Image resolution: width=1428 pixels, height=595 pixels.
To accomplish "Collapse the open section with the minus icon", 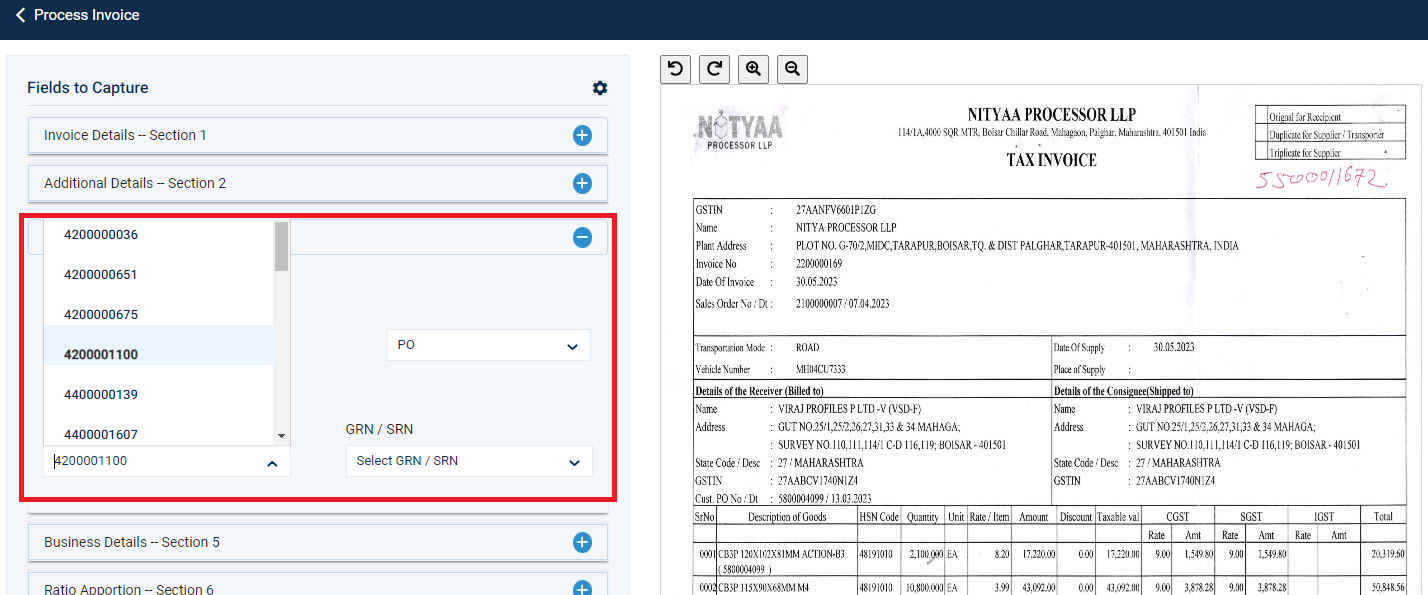I will point(582,237).
